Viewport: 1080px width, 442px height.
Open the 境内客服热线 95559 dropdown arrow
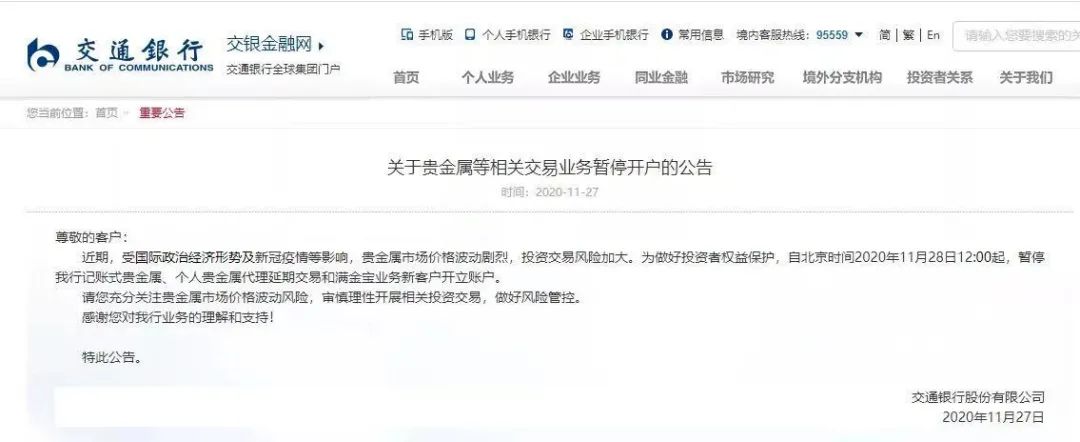[858, 34]
